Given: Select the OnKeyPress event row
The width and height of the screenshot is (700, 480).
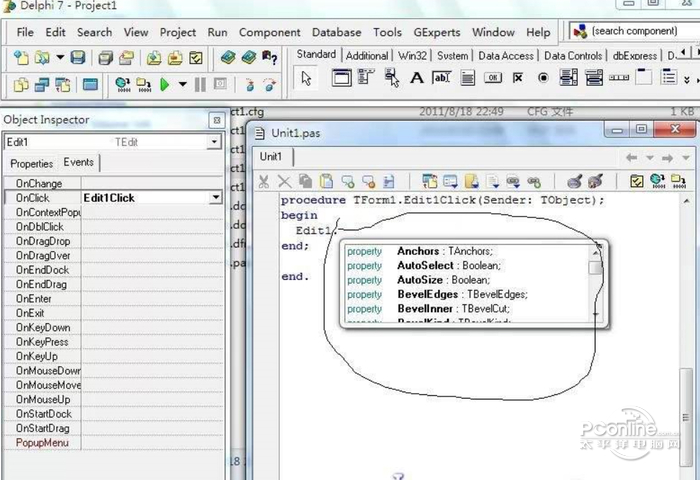Looking at the screenshot, I should tap(113, 342).
